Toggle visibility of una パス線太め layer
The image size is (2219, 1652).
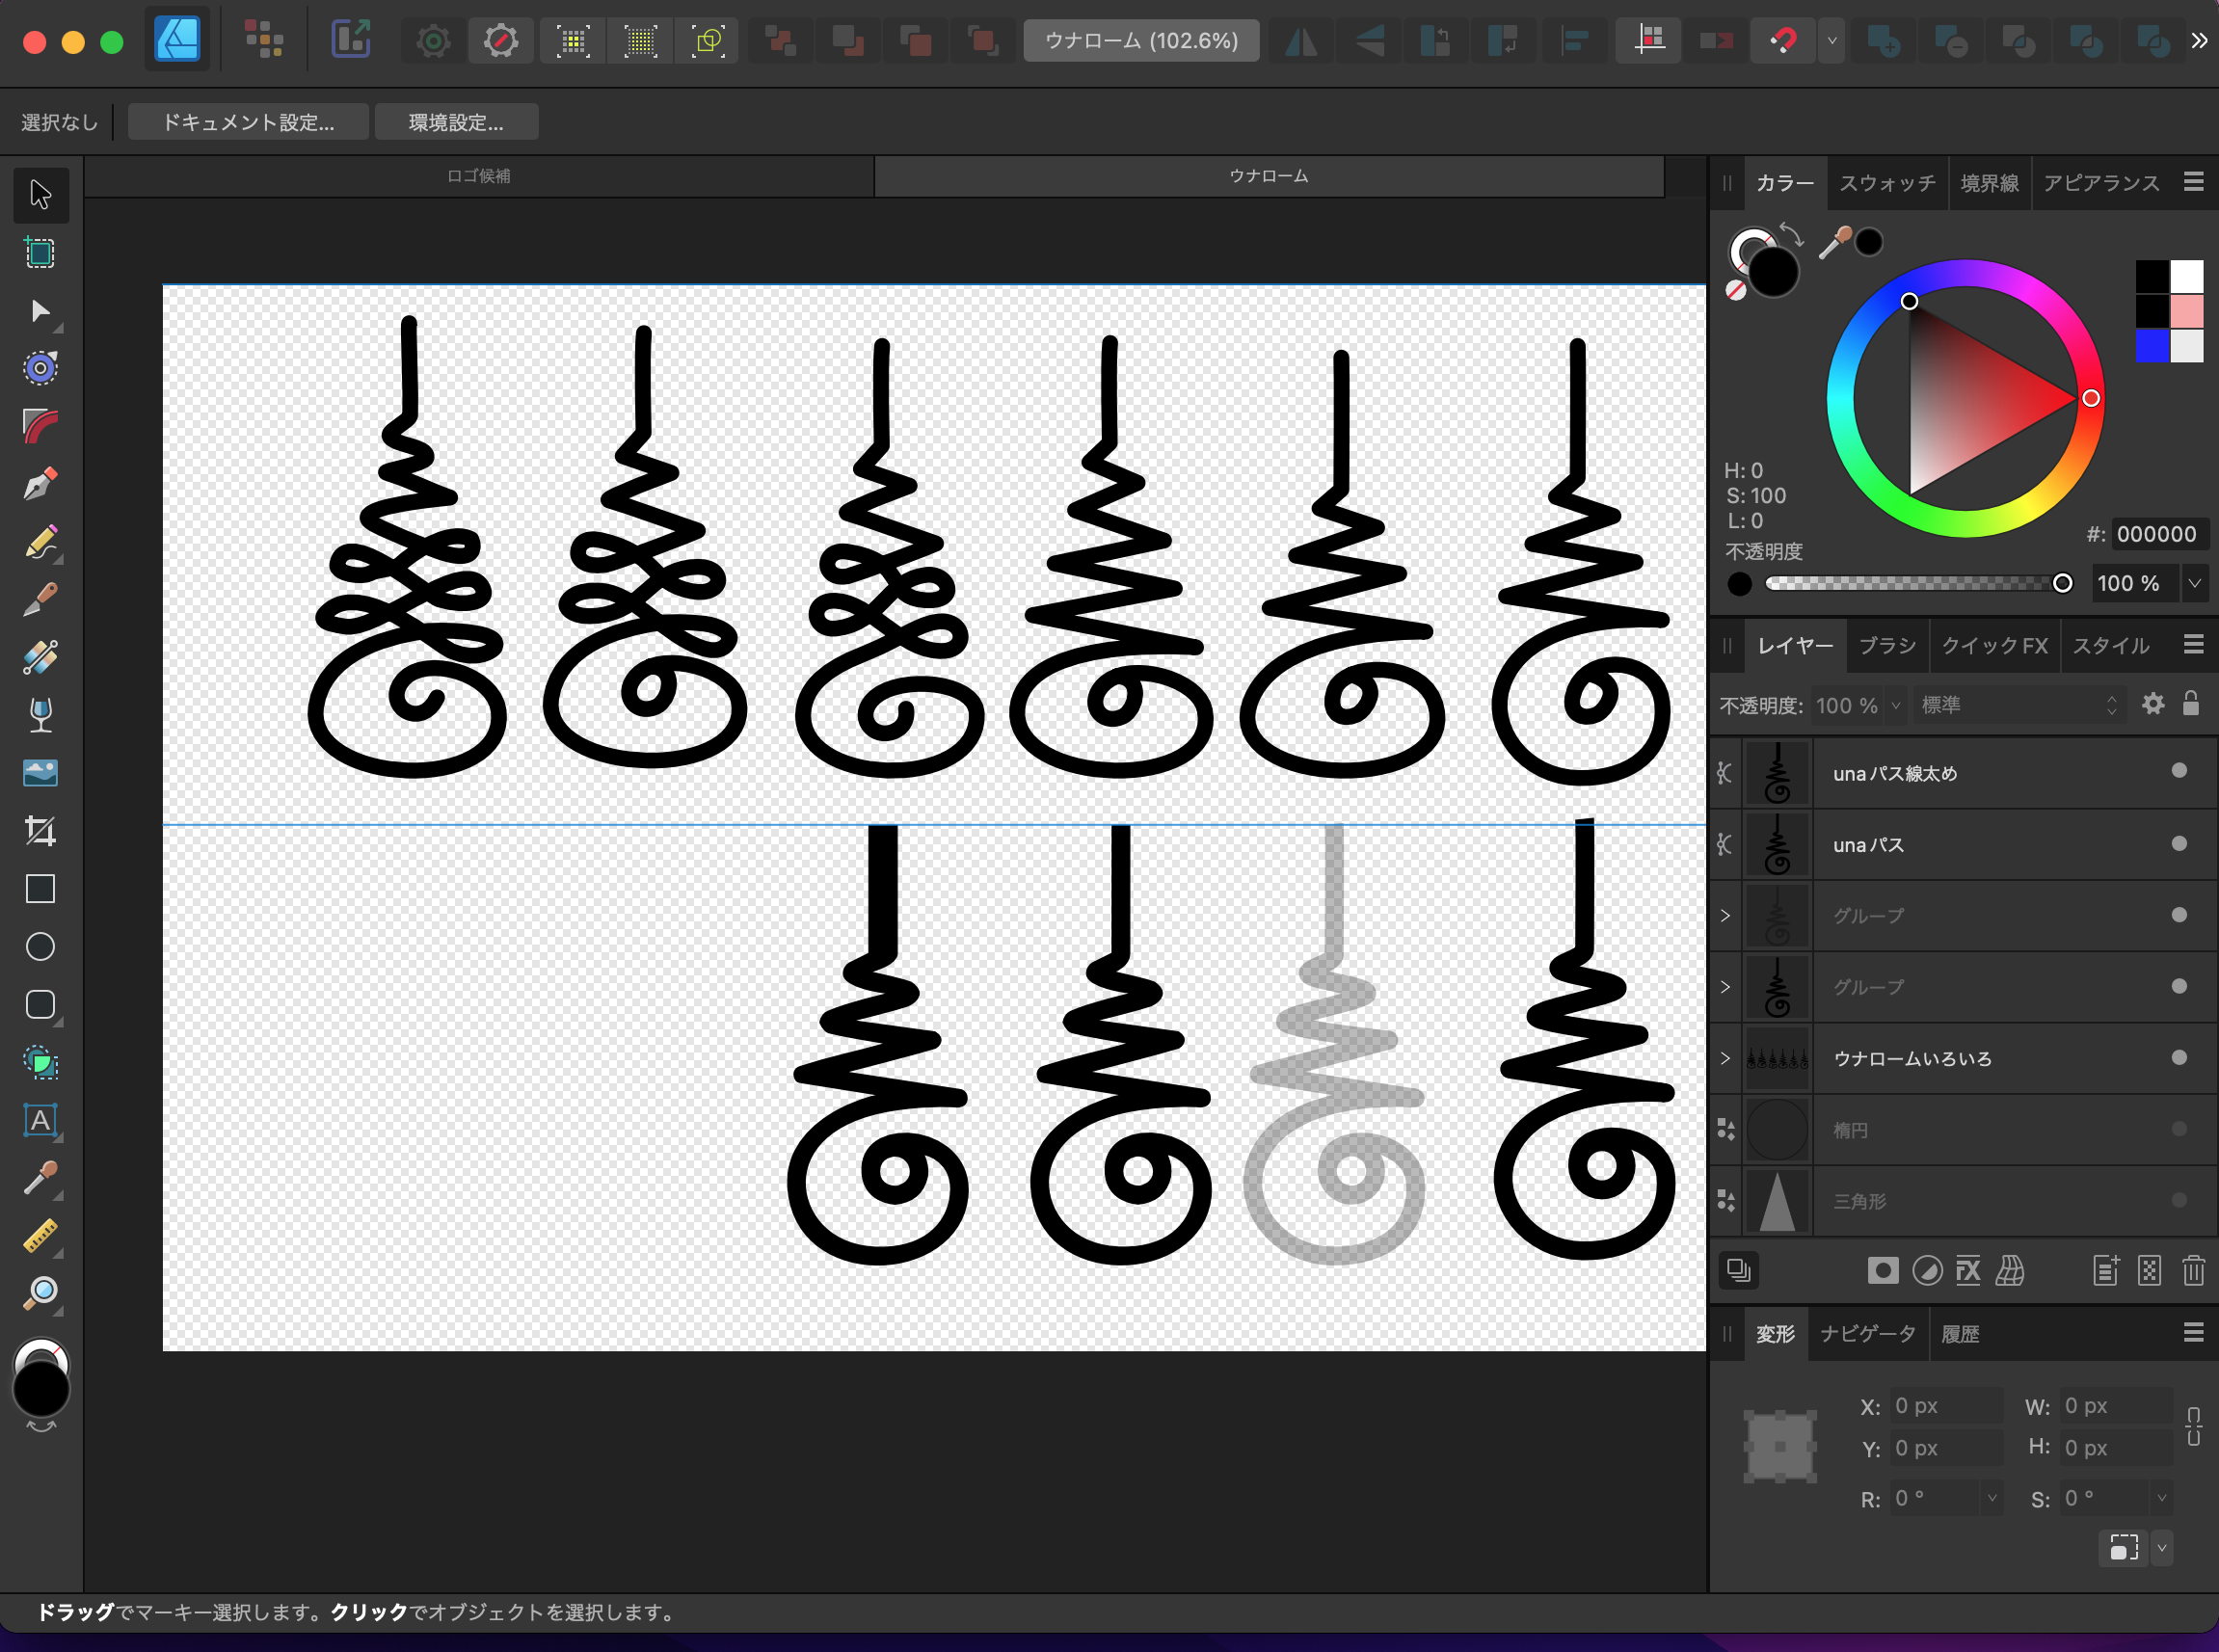point(2179,770)
